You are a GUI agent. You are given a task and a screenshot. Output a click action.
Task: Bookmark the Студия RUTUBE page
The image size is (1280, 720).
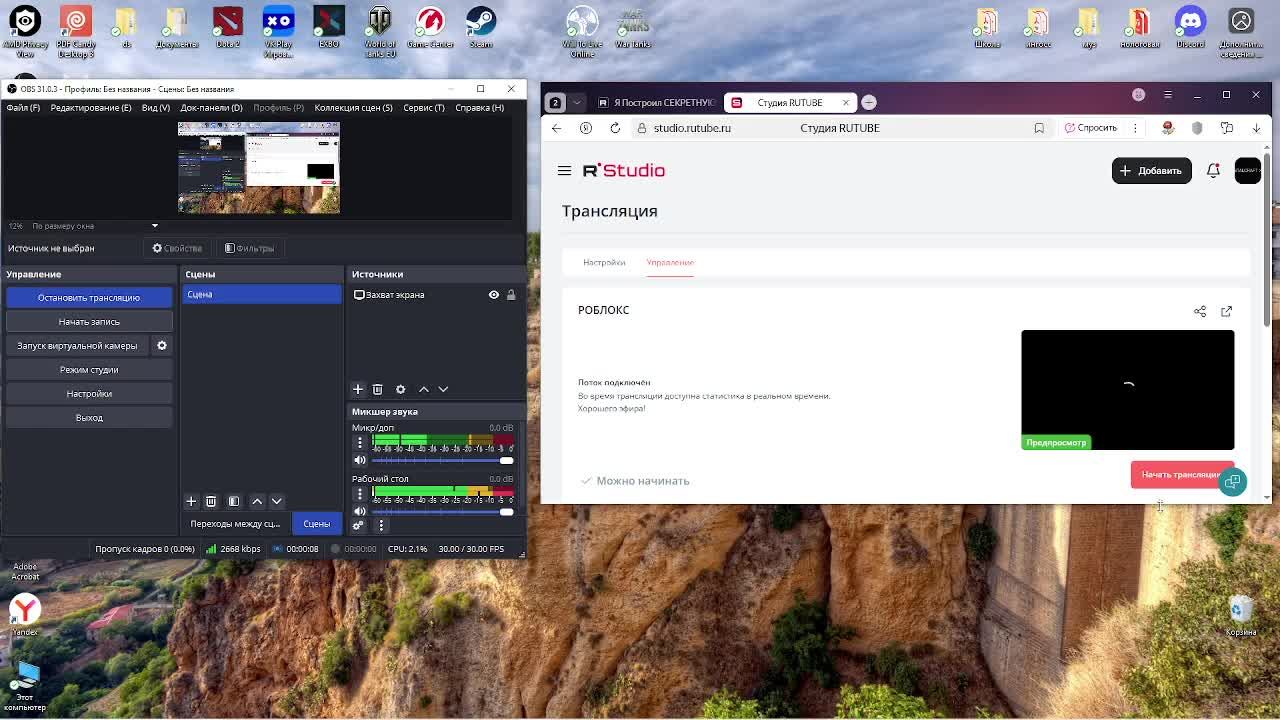point(1039,128)
